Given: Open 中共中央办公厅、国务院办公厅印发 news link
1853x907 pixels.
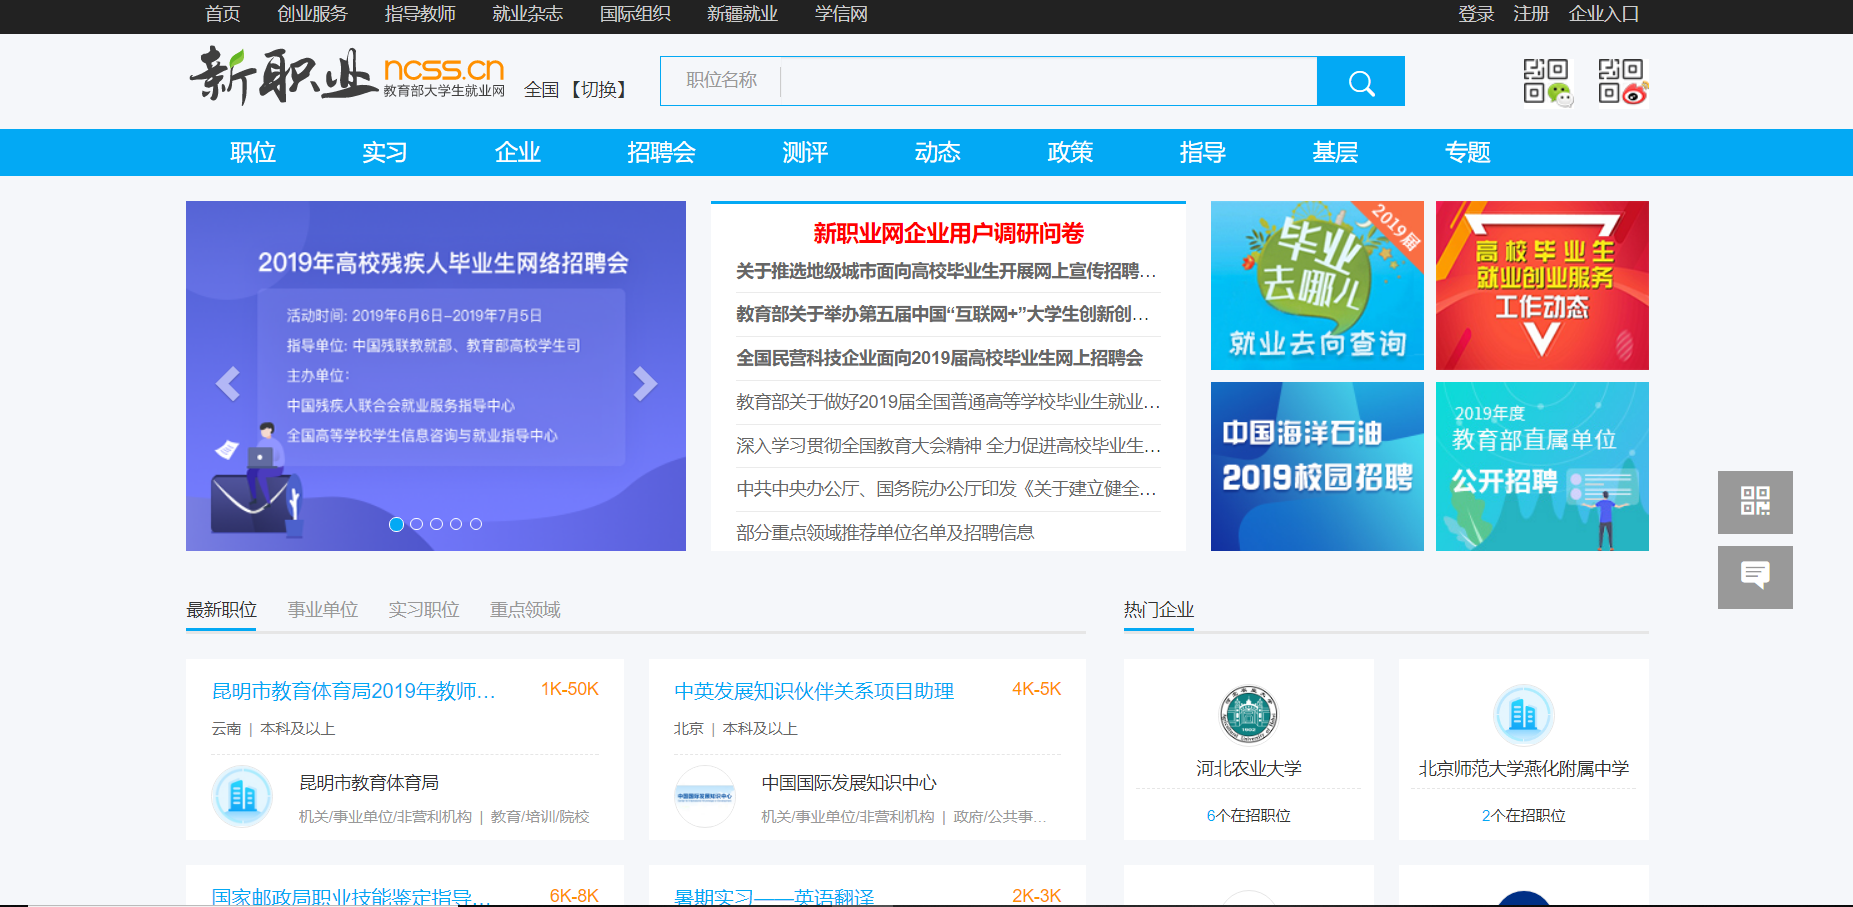Looking at the screenshot, I should pyautogui.click(x=946, y=488).
